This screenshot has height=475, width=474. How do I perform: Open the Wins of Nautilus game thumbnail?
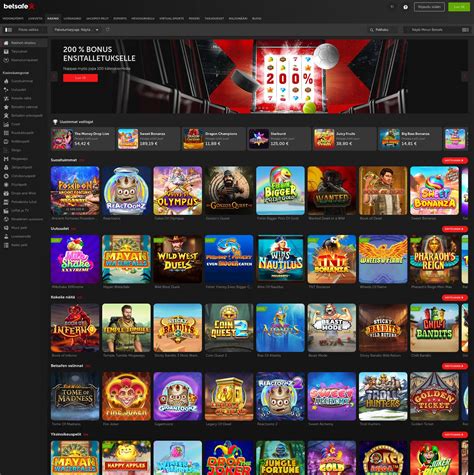tap(280, 259)
